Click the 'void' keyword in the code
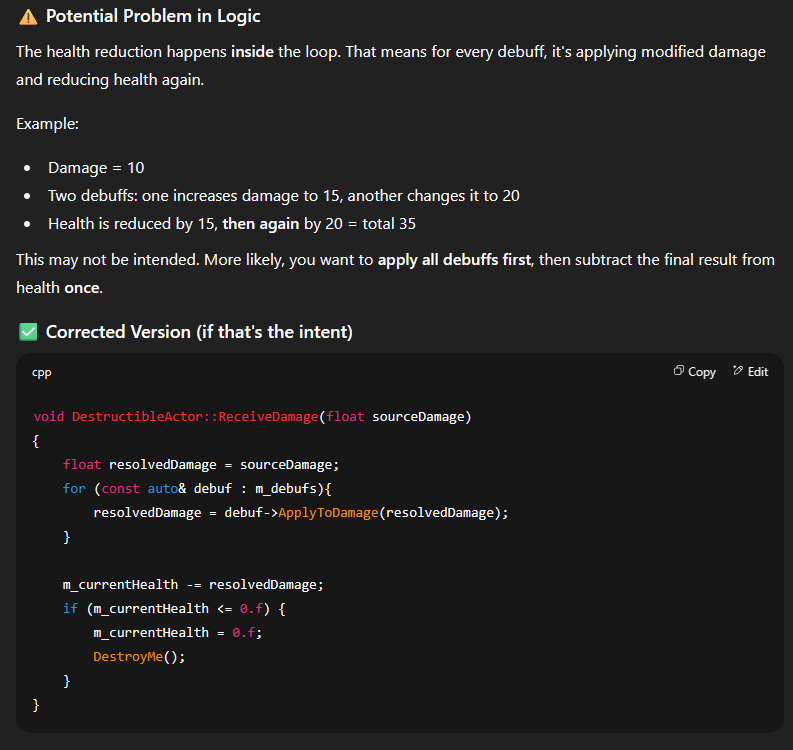 (x=49, y=417)
